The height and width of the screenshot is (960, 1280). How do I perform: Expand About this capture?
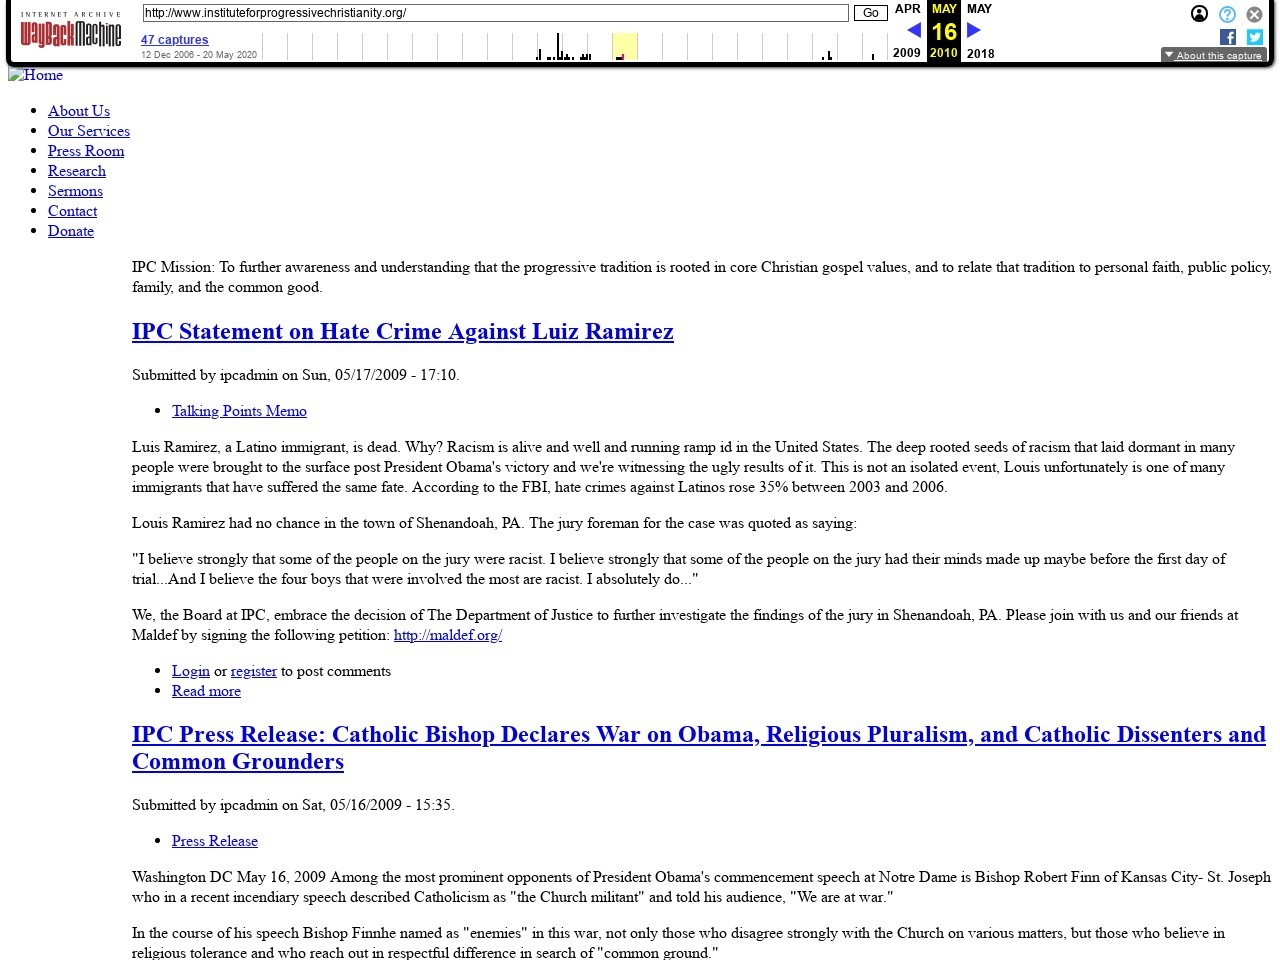[x=1213, y=55]
